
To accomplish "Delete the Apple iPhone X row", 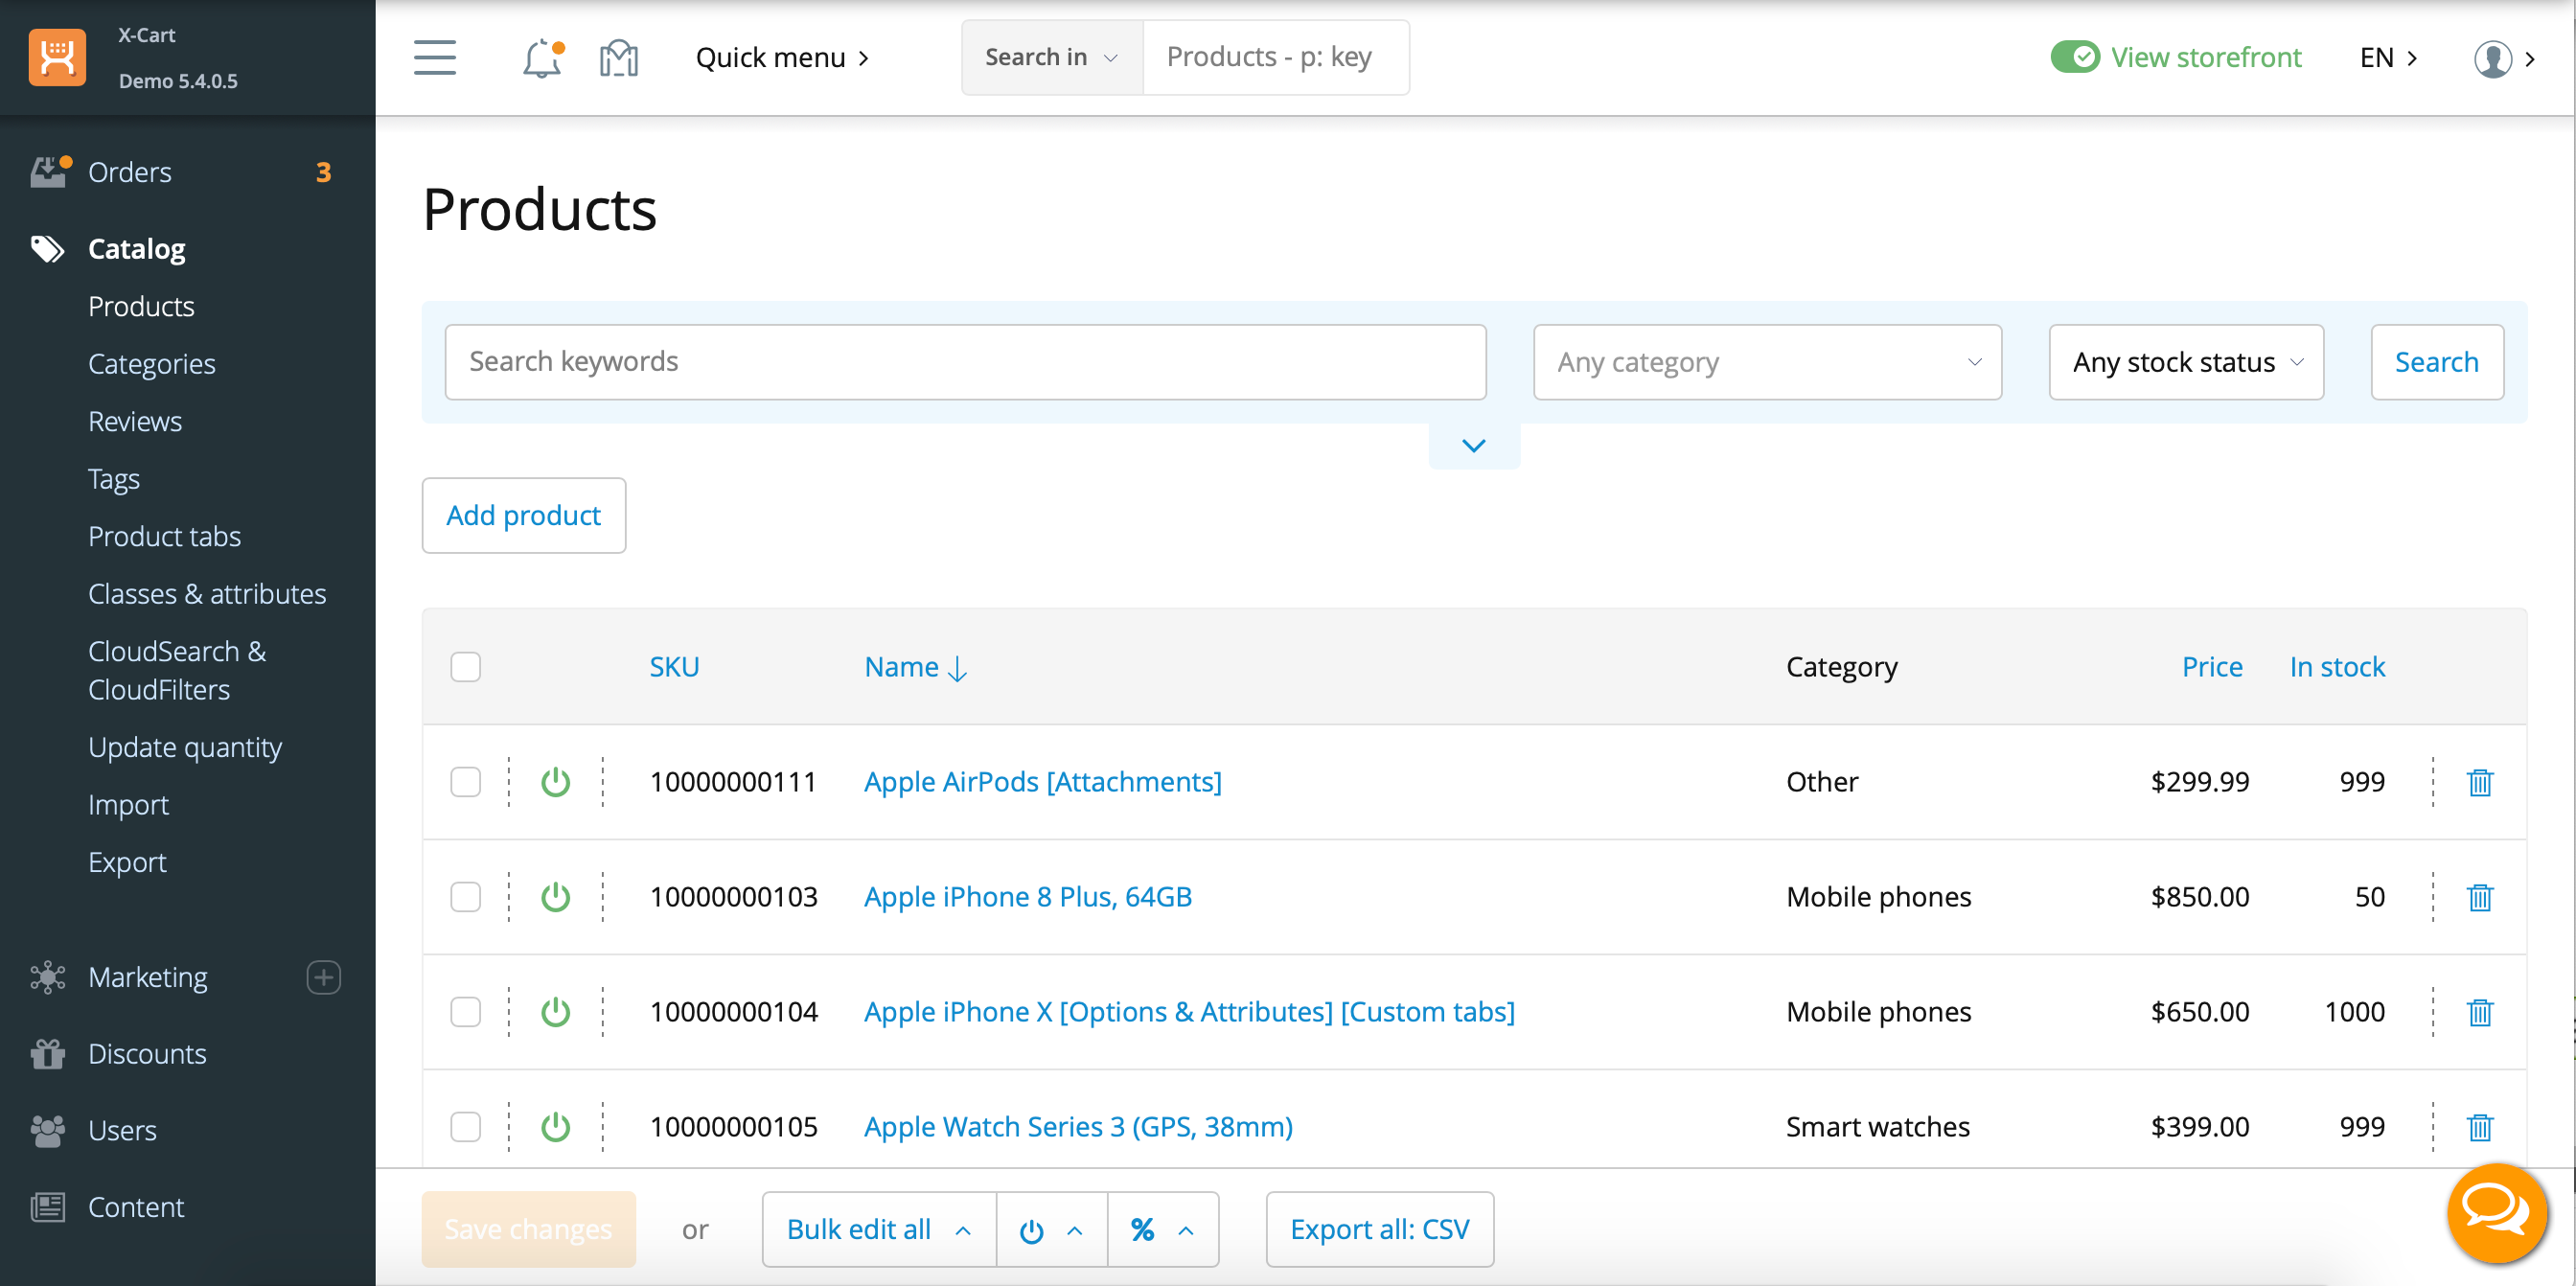I will coord(2480,1012).
